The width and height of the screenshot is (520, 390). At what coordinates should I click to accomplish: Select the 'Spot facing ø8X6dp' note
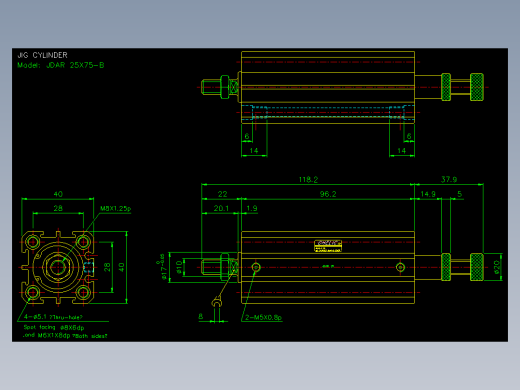[54, 327]
